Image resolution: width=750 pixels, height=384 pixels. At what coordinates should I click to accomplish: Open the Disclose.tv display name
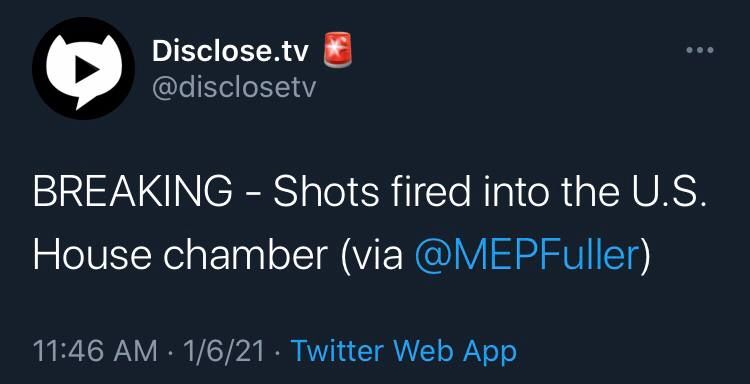[231, 51]
